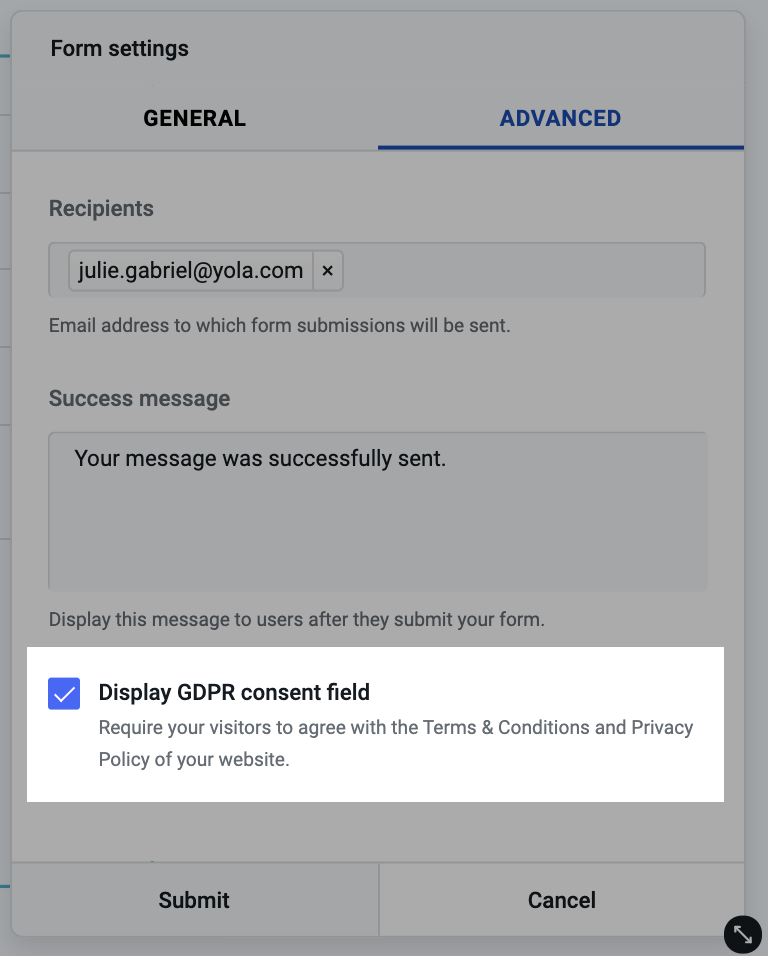Click the blue underline beneath ADVANCED tab
The height and width of the screenshot is (956, 768).
561,148
